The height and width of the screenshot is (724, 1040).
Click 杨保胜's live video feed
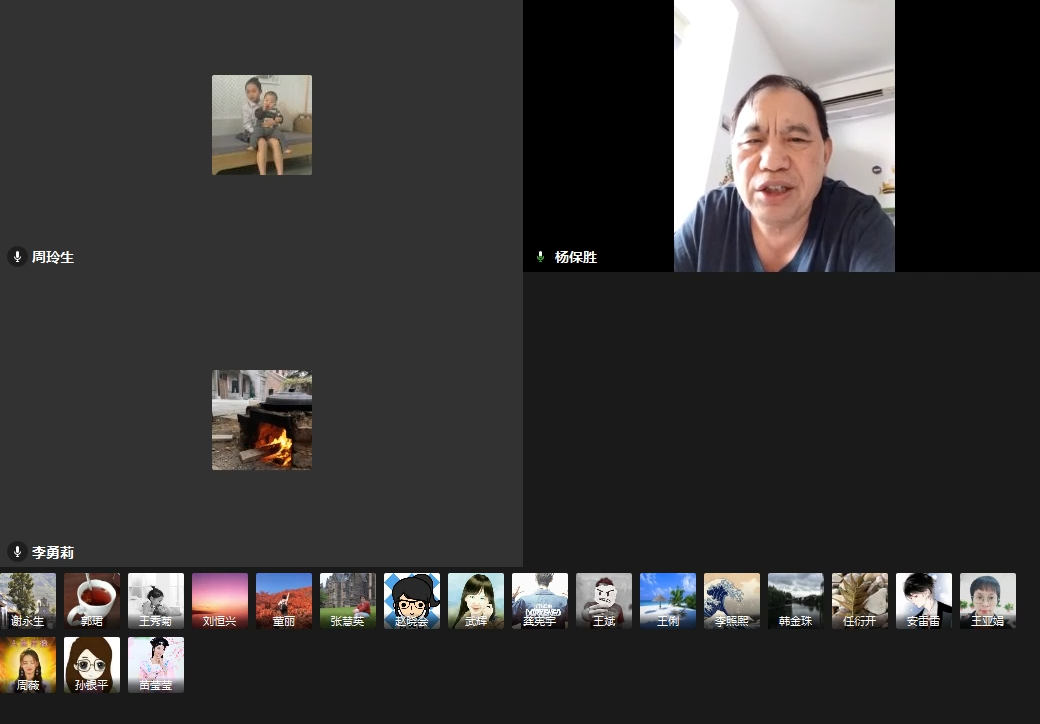[784, 136]
